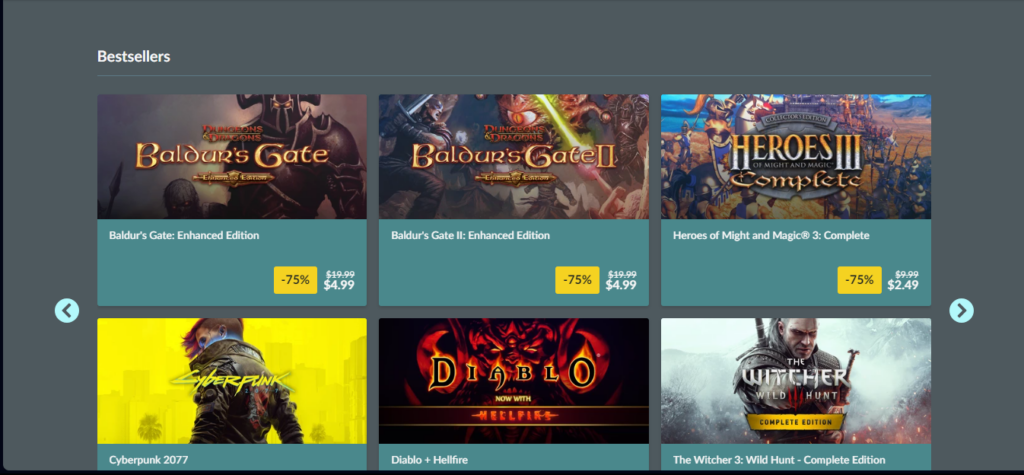Open the Diablo + Hellfire cover image
Screen dimensions: 1024x475
514,381
